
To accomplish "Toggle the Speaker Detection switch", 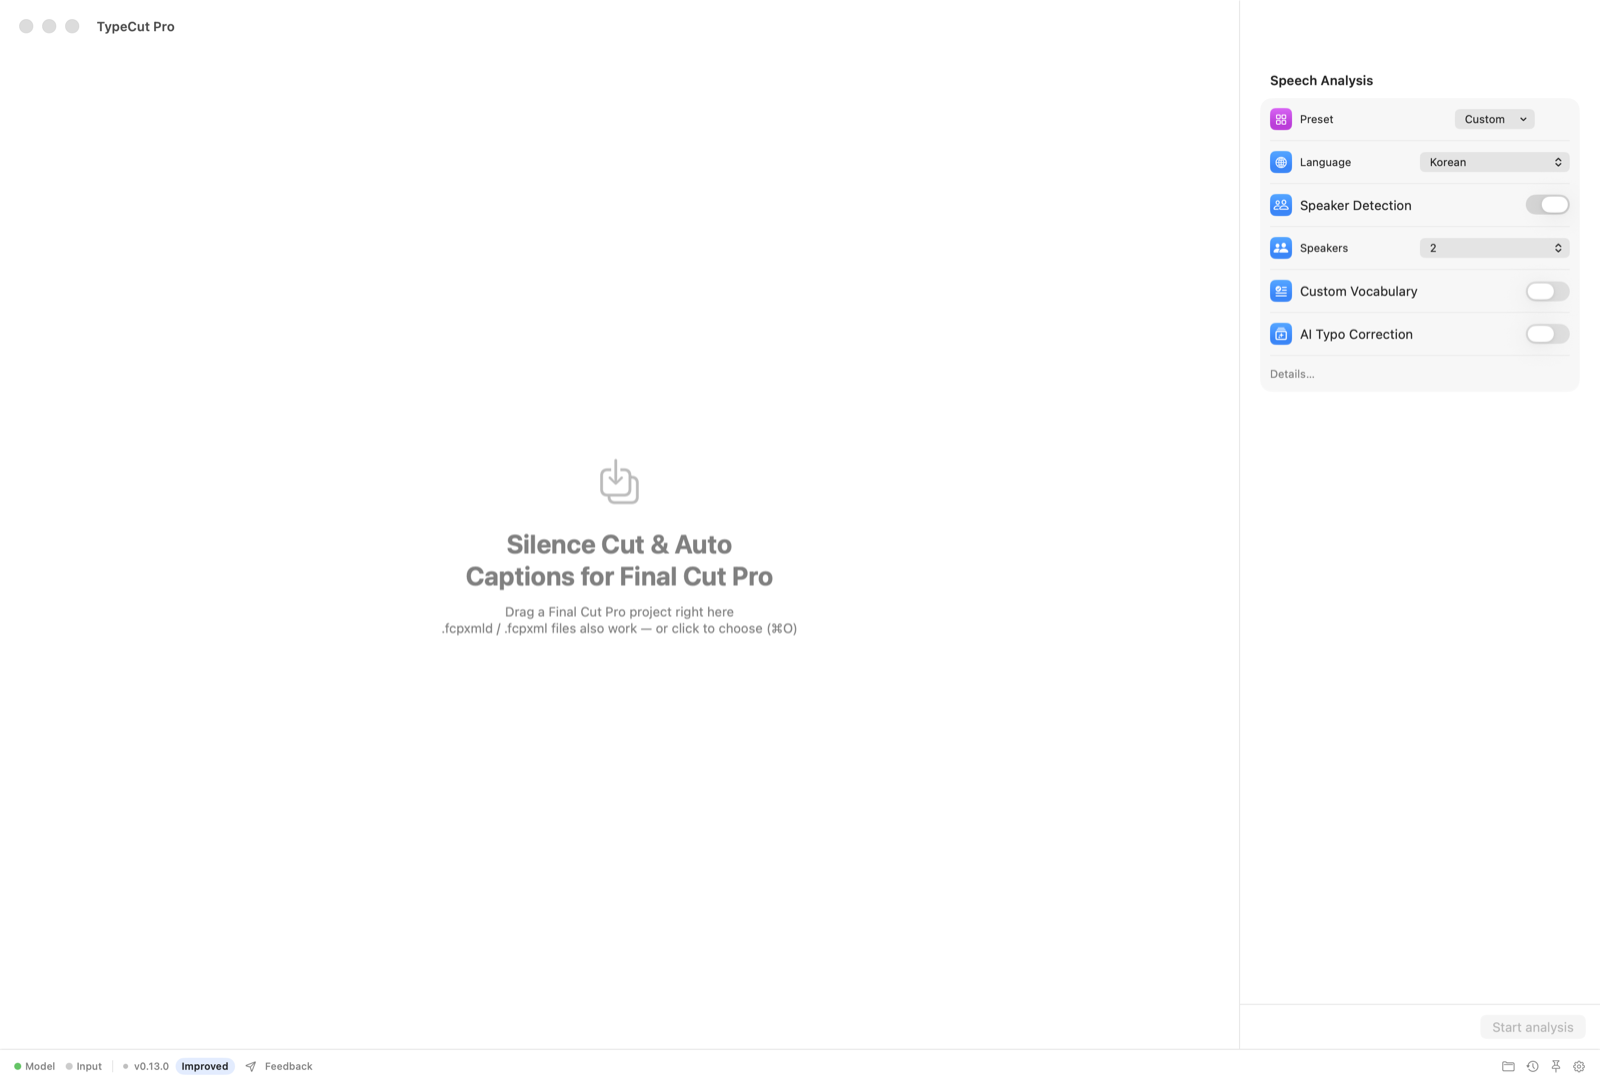I will (1547, 205).
